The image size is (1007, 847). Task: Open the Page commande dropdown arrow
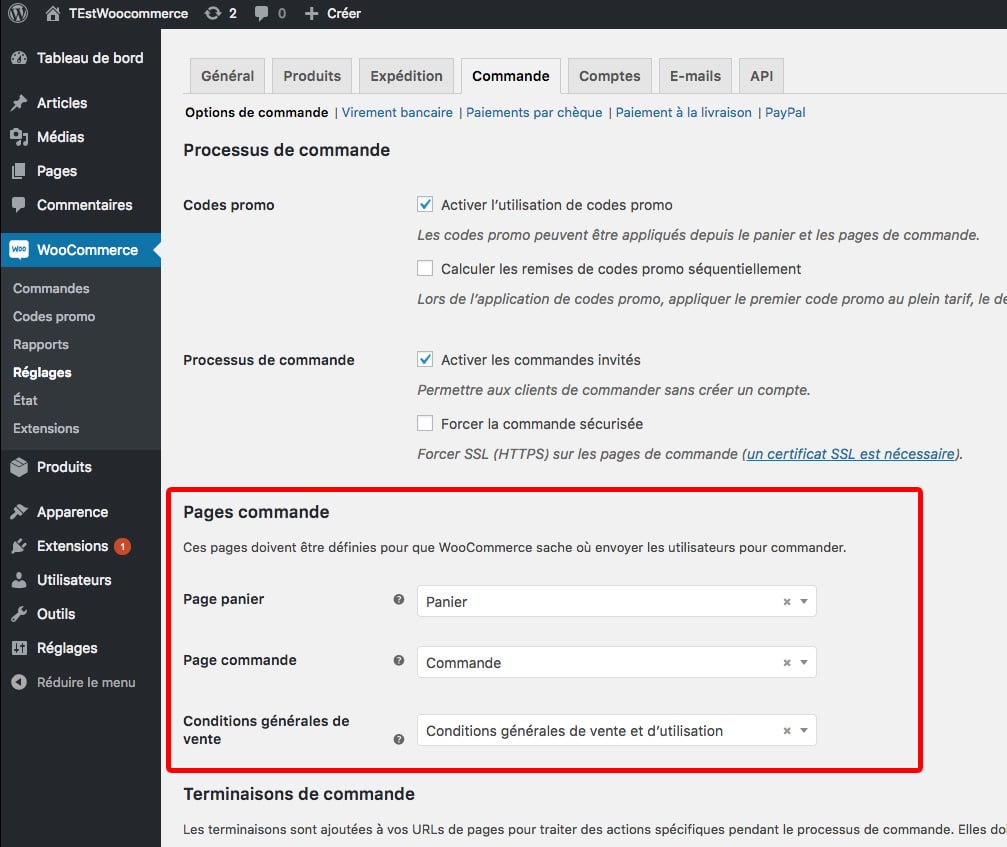coord(804,663)
